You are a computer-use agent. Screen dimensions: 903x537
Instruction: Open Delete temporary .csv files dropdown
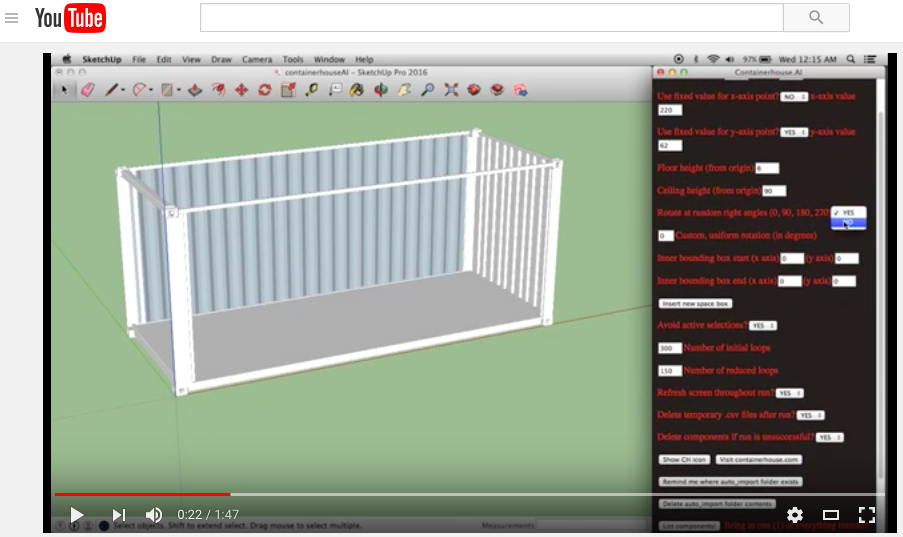coord(811,415)
